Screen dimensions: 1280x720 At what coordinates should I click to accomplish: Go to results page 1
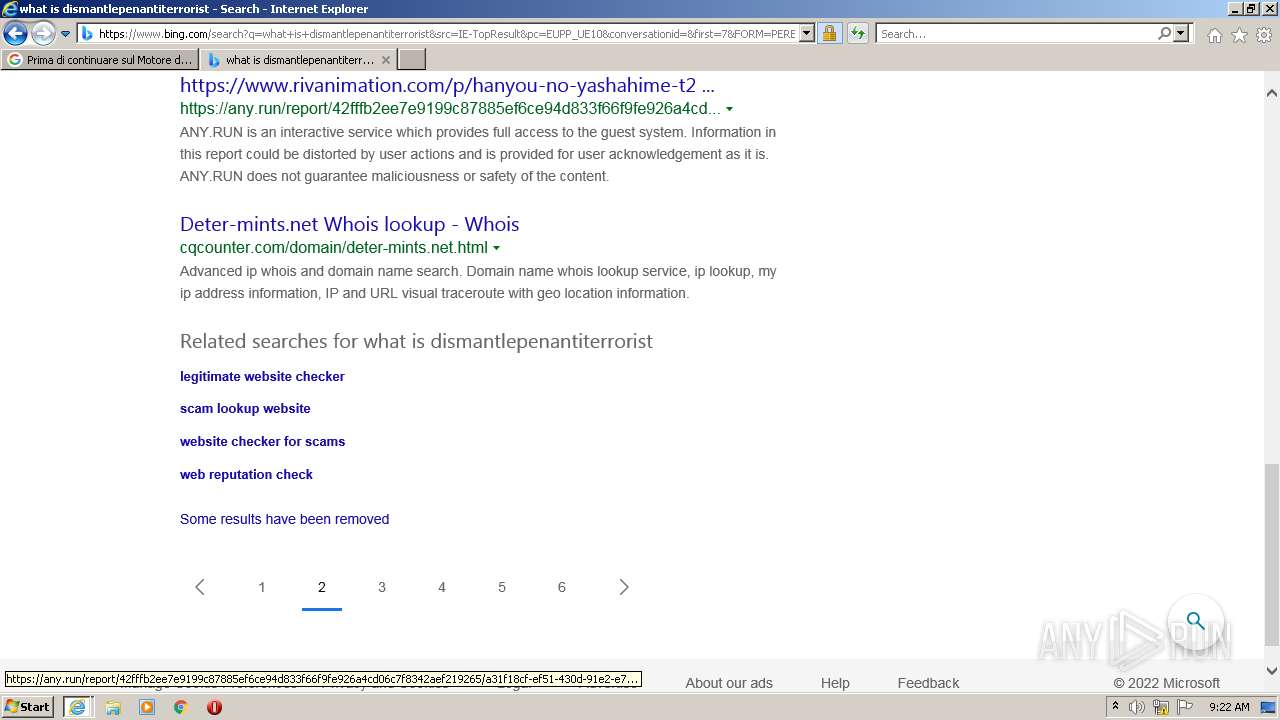pyautogui.click(x=262, y=587)
